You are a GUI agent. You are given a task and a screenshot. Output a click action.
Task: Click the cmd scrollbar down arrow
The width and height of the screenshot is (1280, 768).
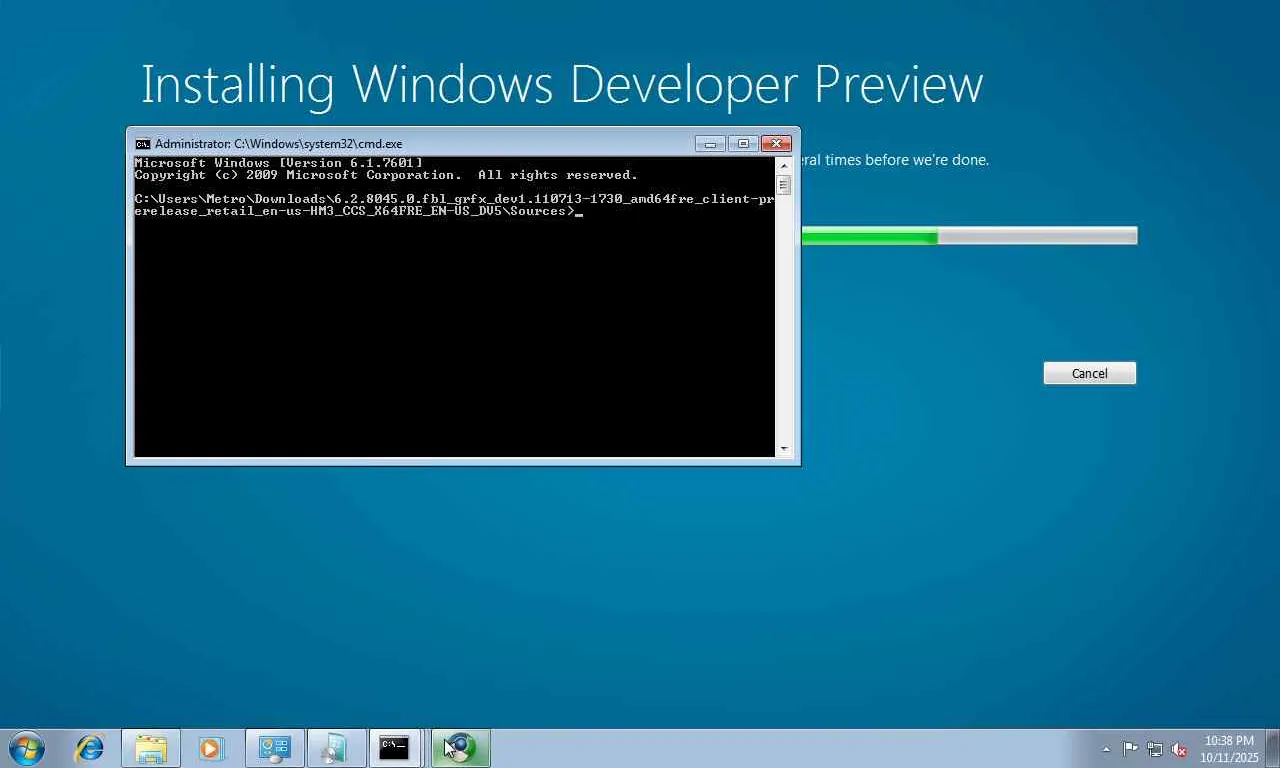784,449
